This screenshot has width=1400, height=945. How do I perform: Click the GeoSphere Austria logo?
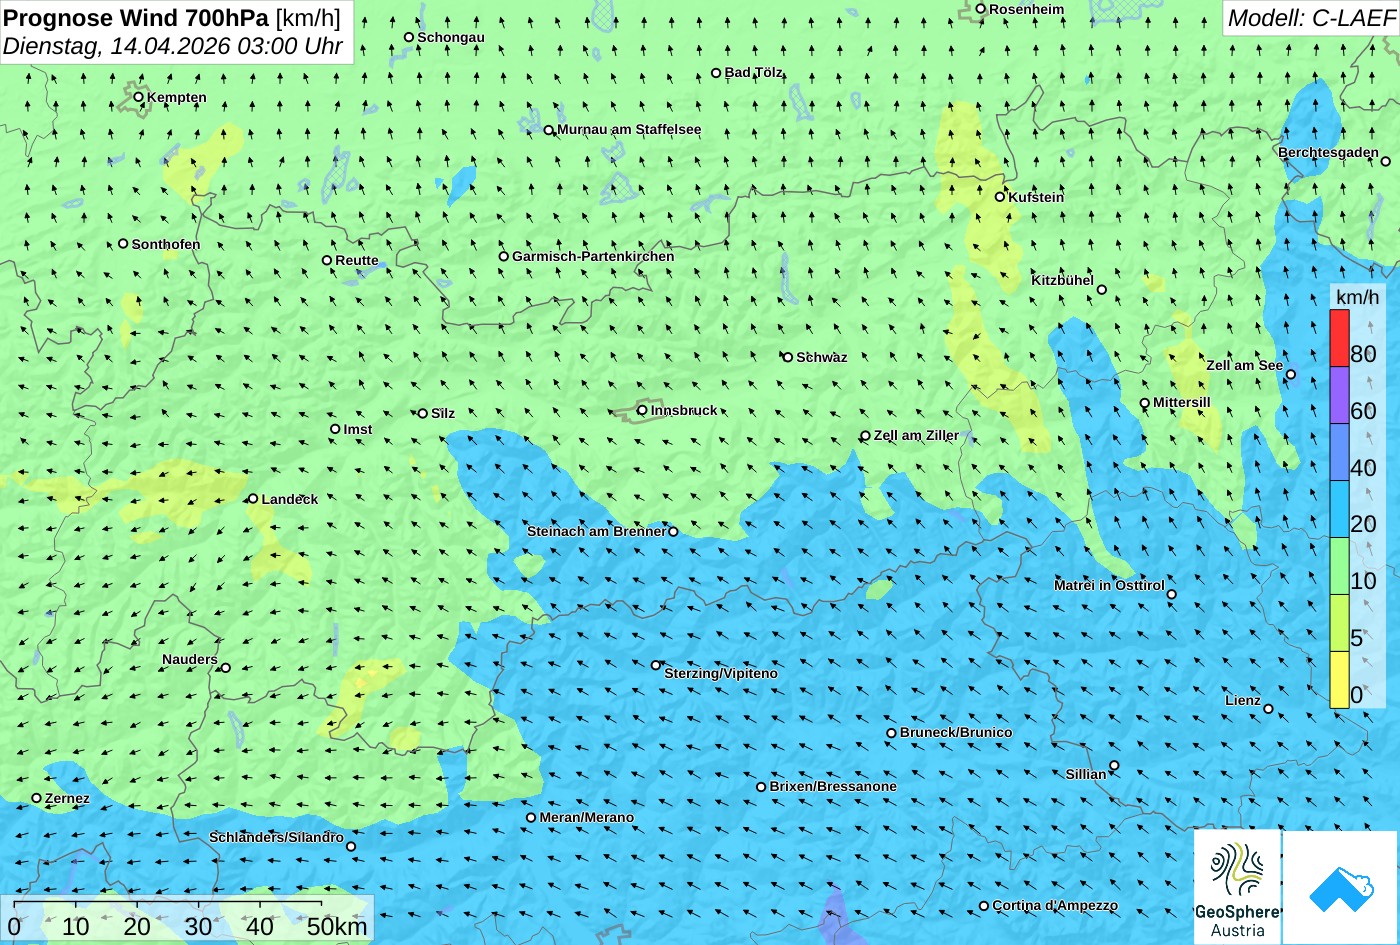point(1238,886)
